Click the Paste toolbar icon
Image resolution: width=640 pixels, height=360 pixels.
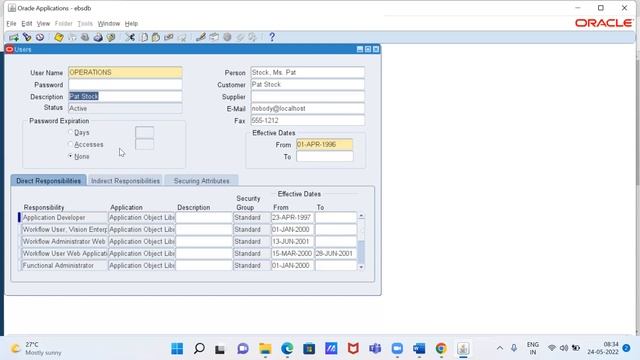[x=156, y=38]
